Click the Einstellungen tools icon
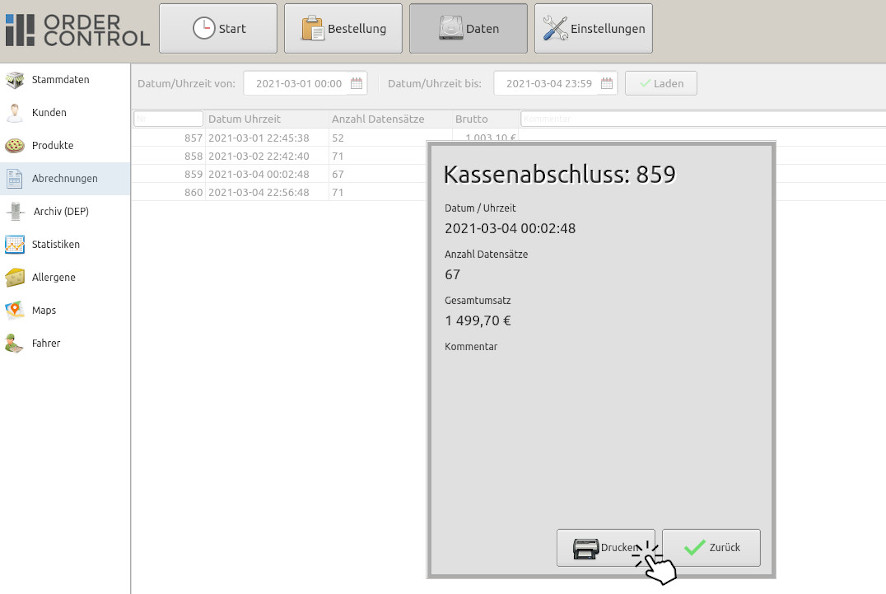The width and height of the screenshot is (886, 594). point(555,28)
